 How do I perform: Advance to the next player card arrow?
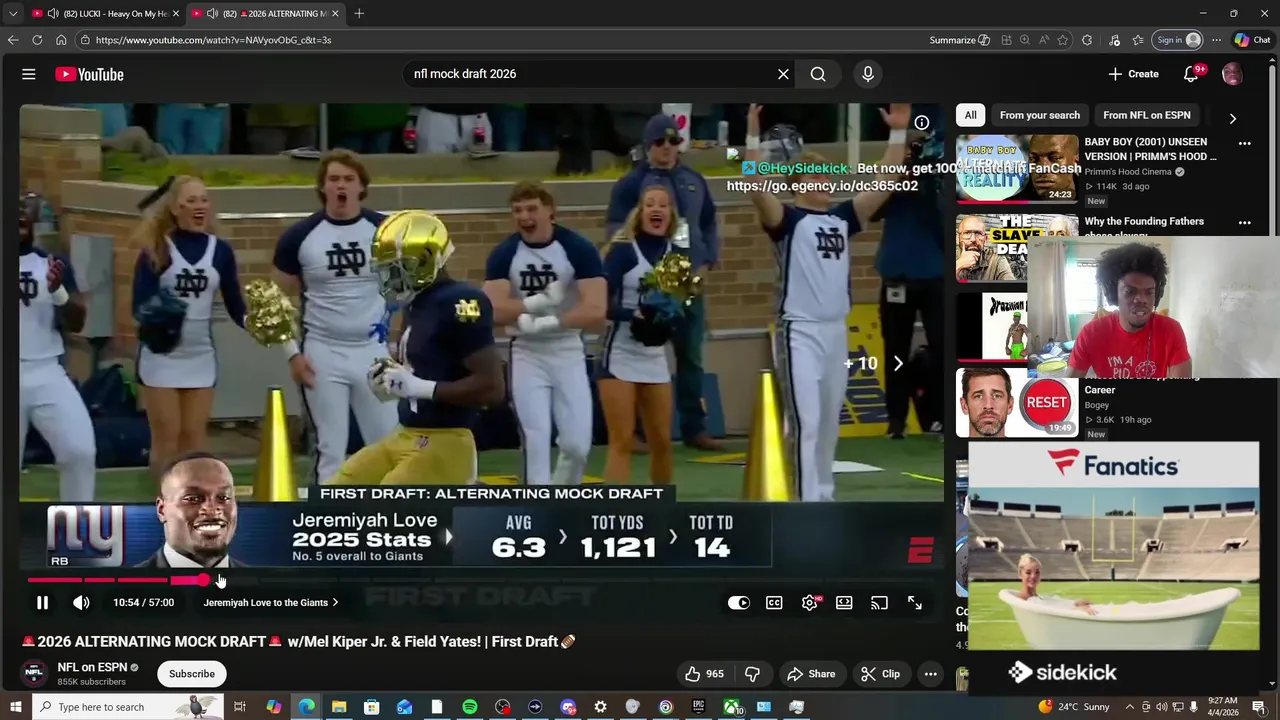pos(898,364)
